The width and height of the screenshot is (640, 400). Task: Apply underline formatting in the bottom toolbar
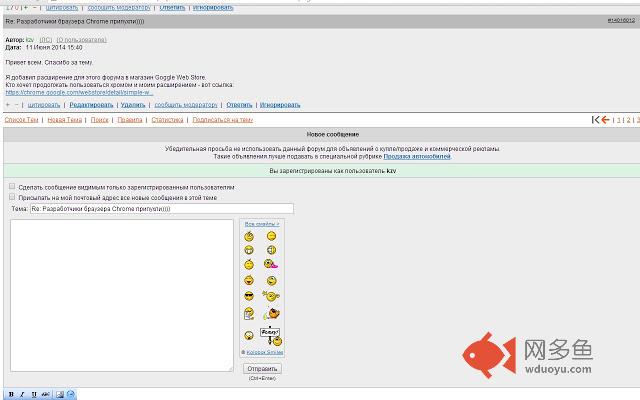tap(34, 394)
